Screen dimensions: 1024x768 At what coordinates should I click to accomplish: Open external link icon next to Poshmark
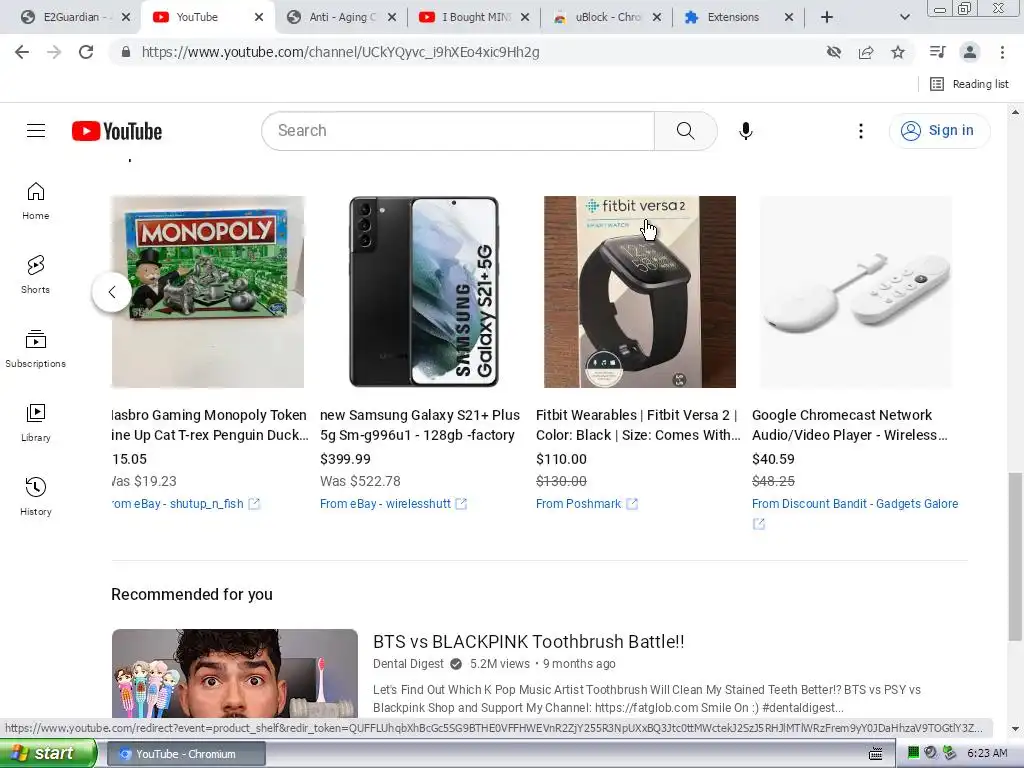point(632,504)
